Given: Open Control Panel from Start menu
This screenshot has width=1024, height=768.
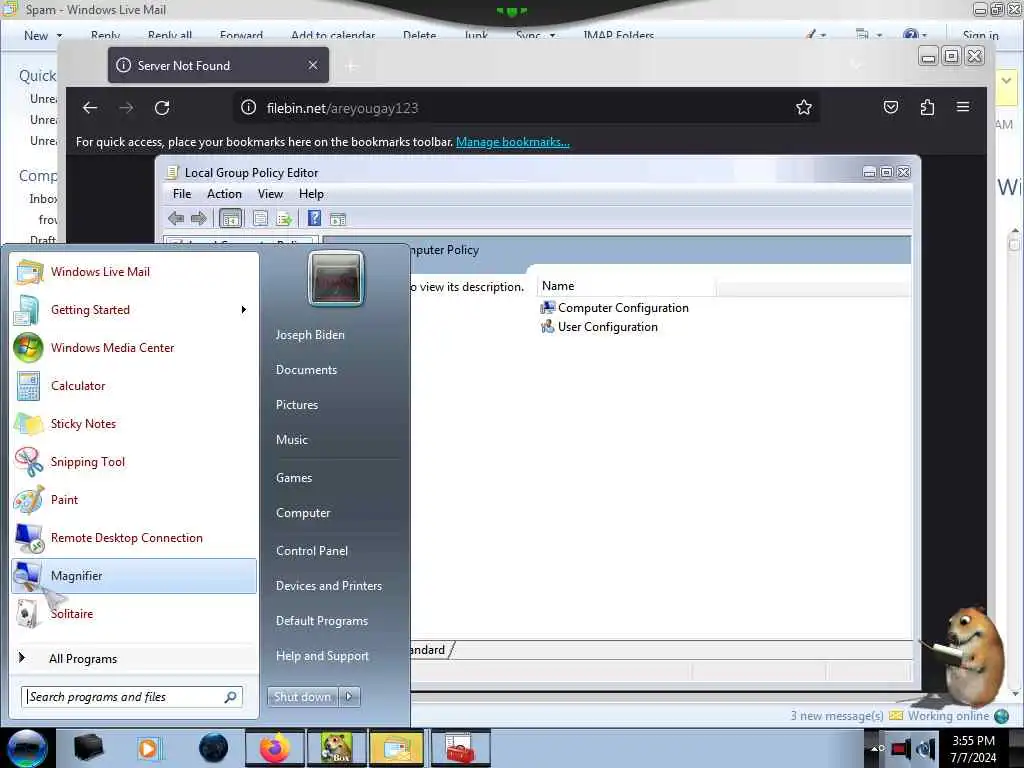Looking at the screenshot, I should click(x=312, y=551).
